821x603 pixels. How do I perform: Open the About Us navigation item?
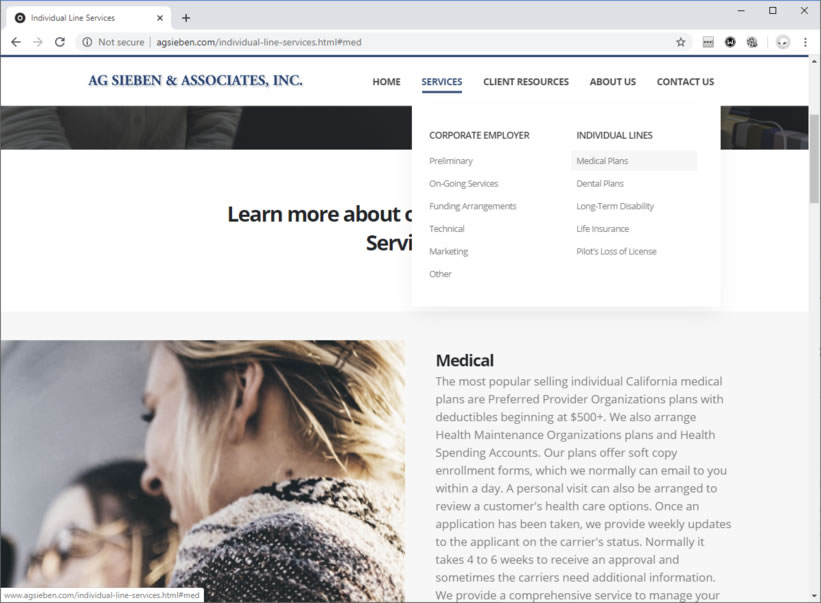pos(612,82)
